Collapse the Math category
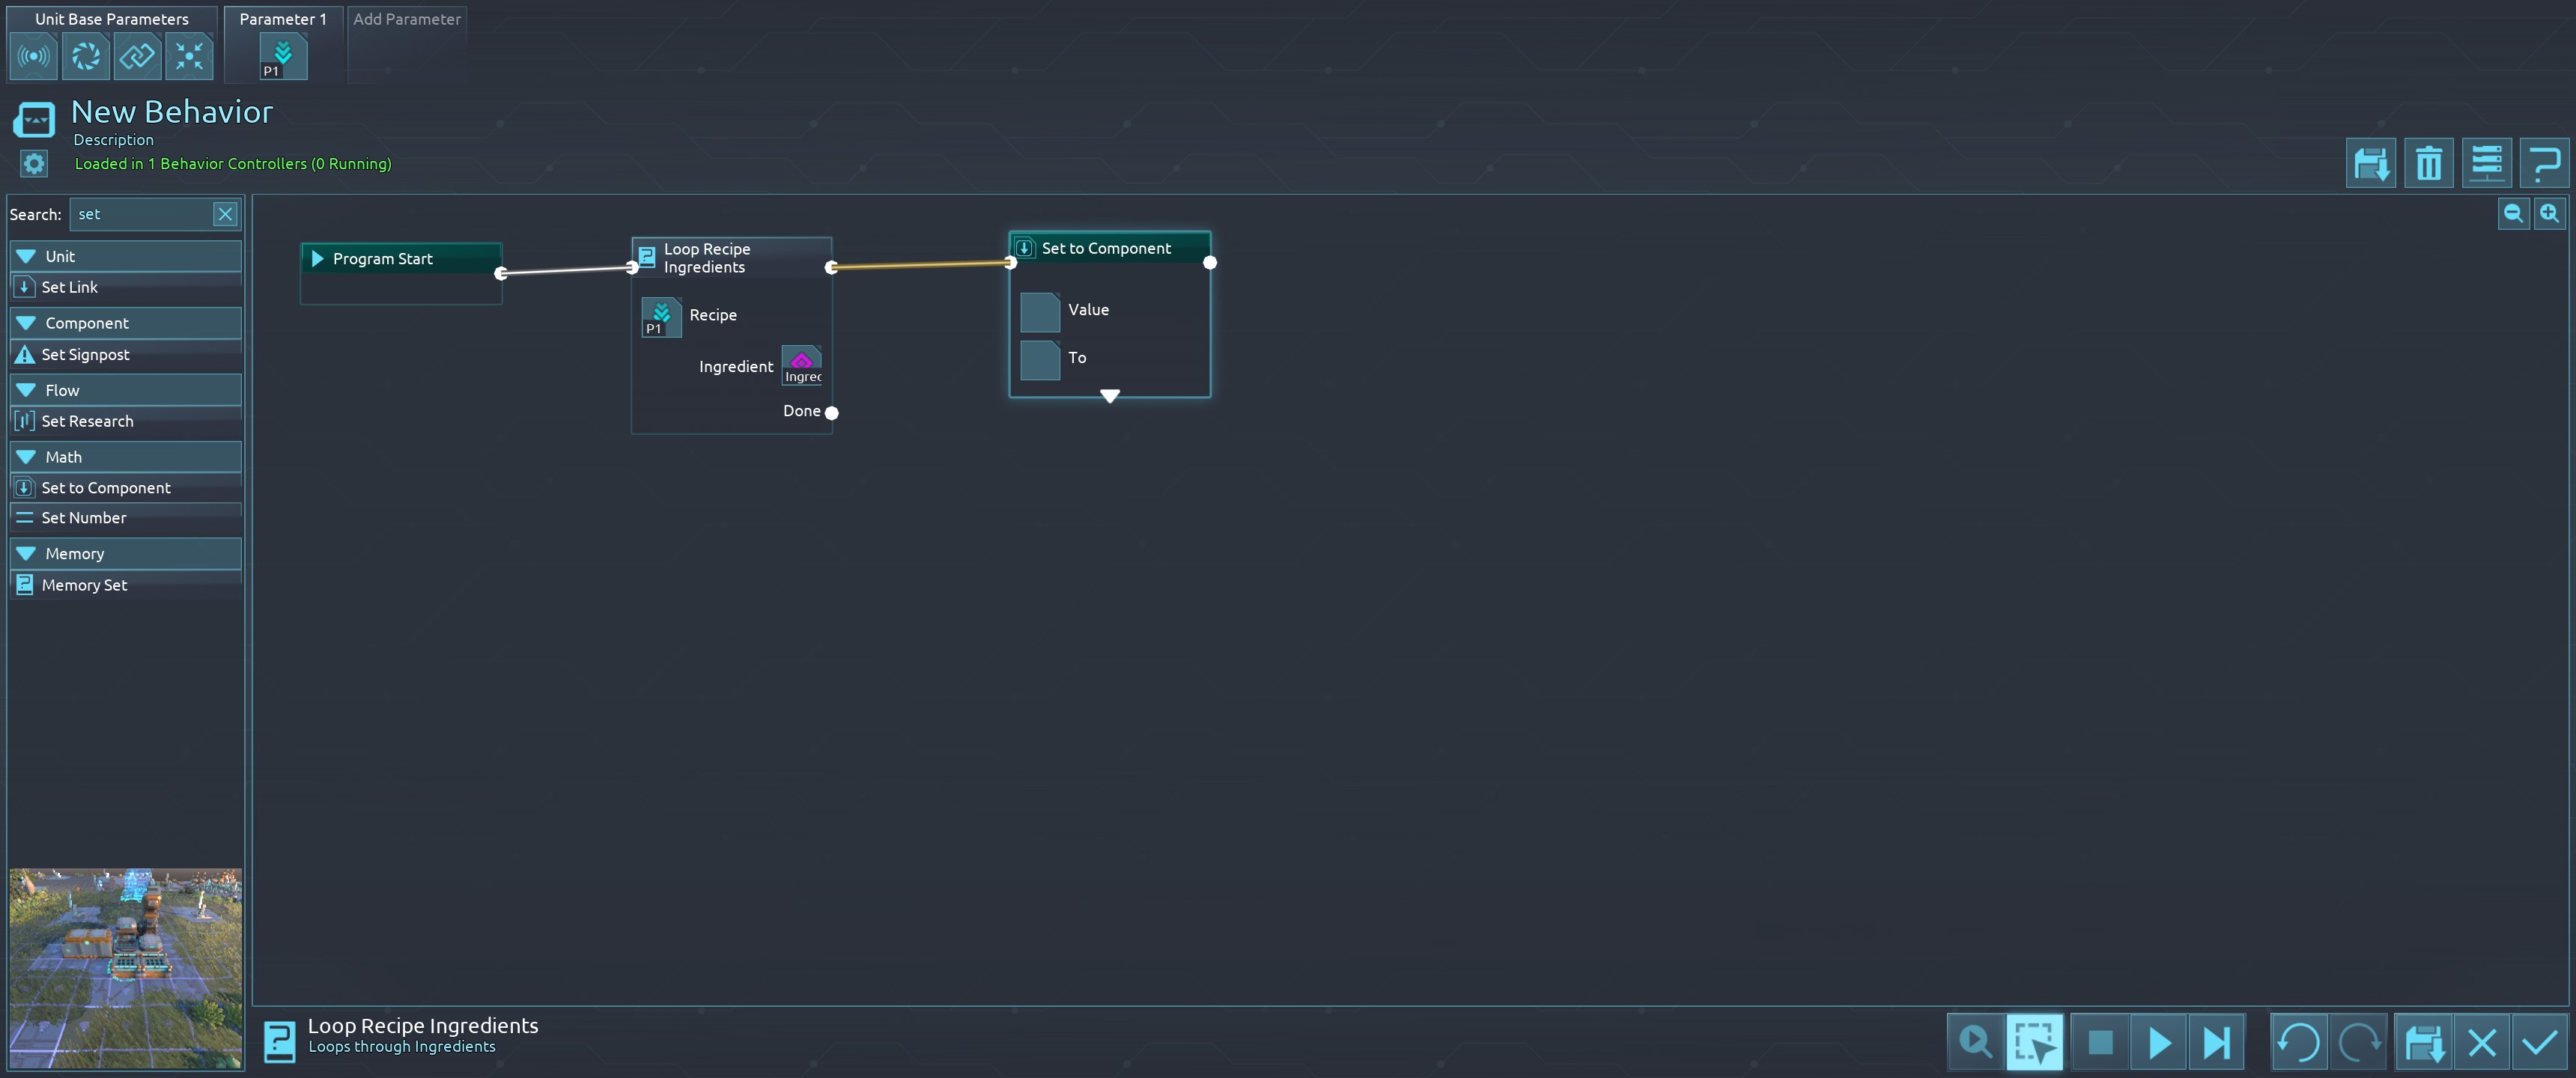 (x=27, y=457)
